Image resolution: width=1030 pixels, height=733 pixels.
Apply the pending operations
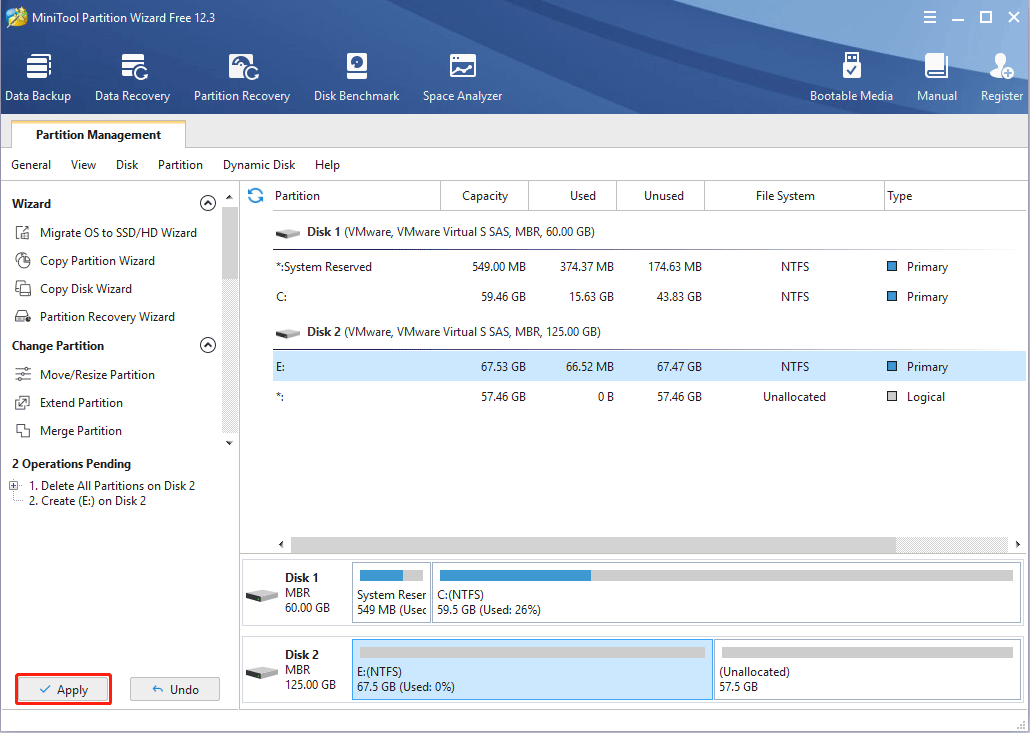63,689
